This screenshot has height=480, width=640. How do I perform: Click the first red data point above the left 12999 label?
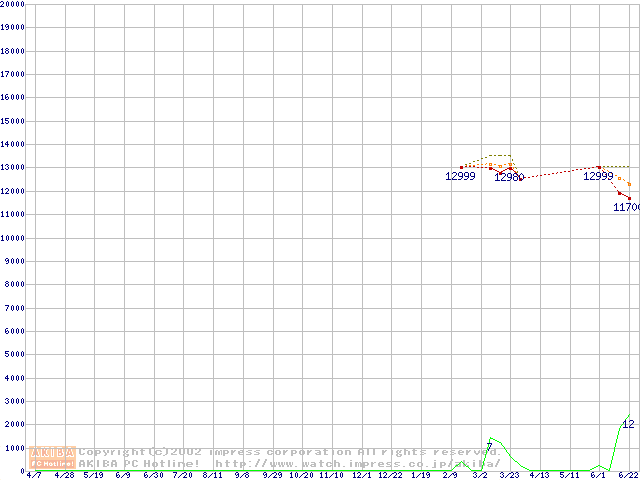point(461,167)
